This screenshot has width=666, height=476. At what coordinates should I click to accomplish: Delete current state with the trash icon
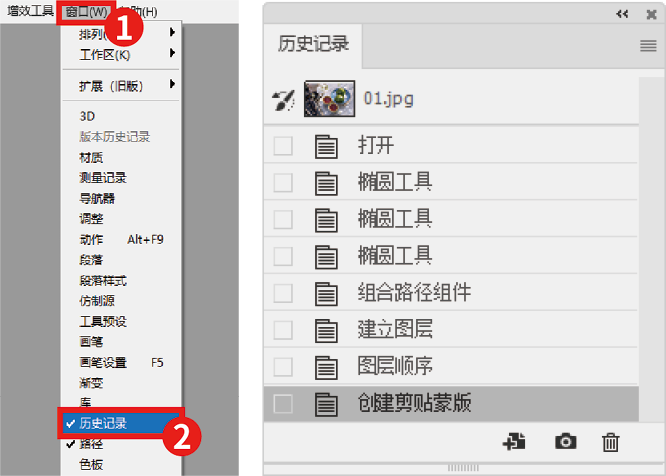click(610, 441)
